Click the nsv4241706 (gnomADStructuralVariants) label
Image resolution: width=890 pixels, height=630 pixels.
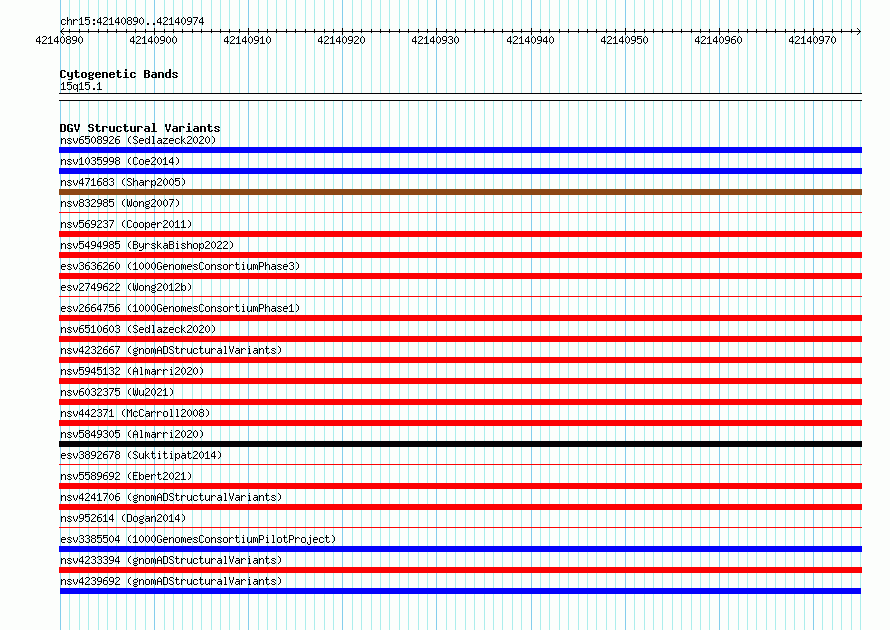pyautogui.click(x=171, y=497)
